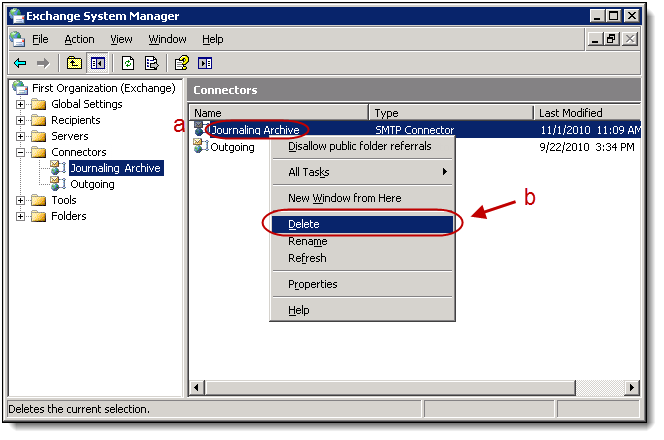
Task: Select the Global Settings tree label
Action: [x=87, y=104]
